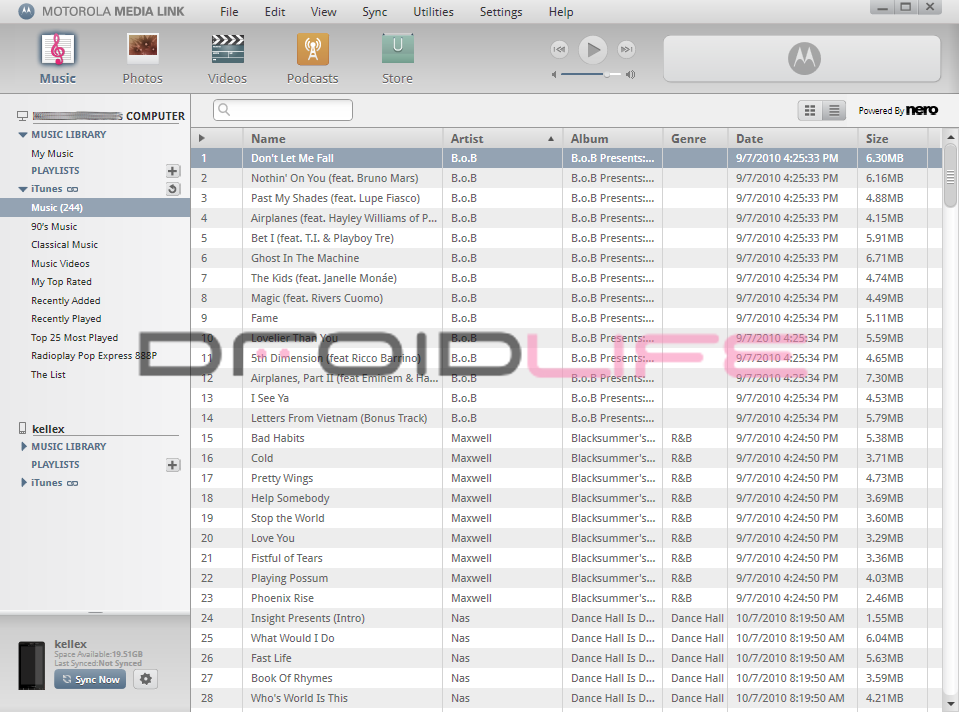
Task: Open the Podcasts section
Action: (x=312, y=58)
